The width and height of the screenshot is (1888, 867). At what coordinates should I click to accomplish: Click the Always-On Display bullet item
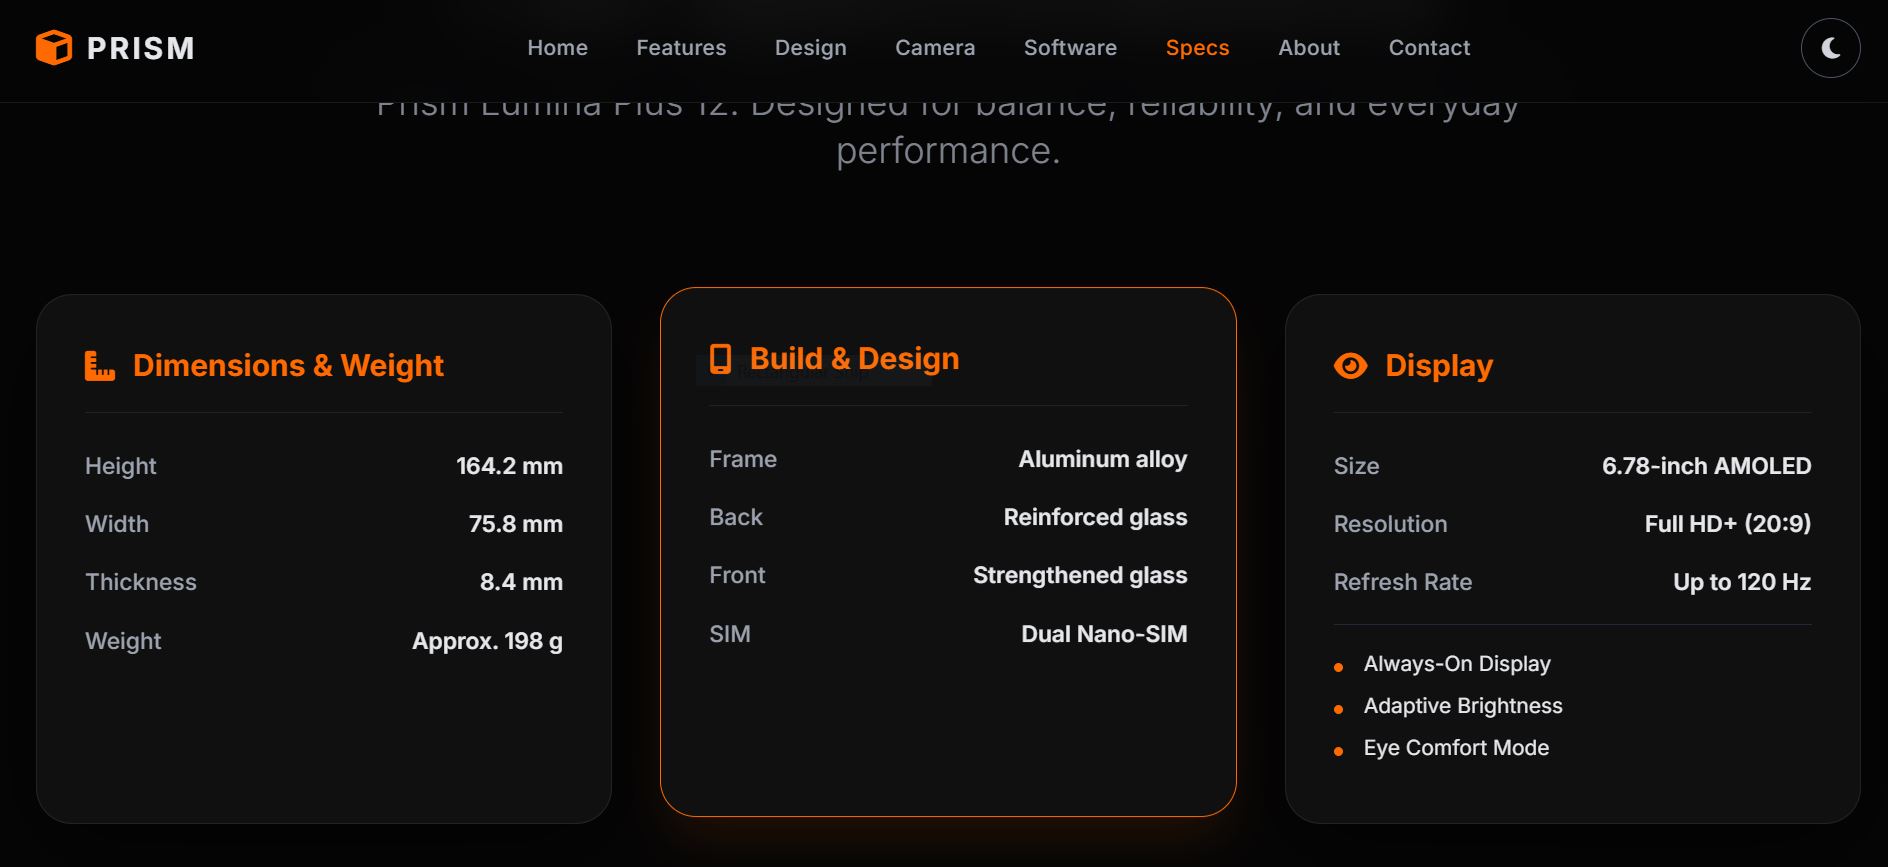(1457, 664)
